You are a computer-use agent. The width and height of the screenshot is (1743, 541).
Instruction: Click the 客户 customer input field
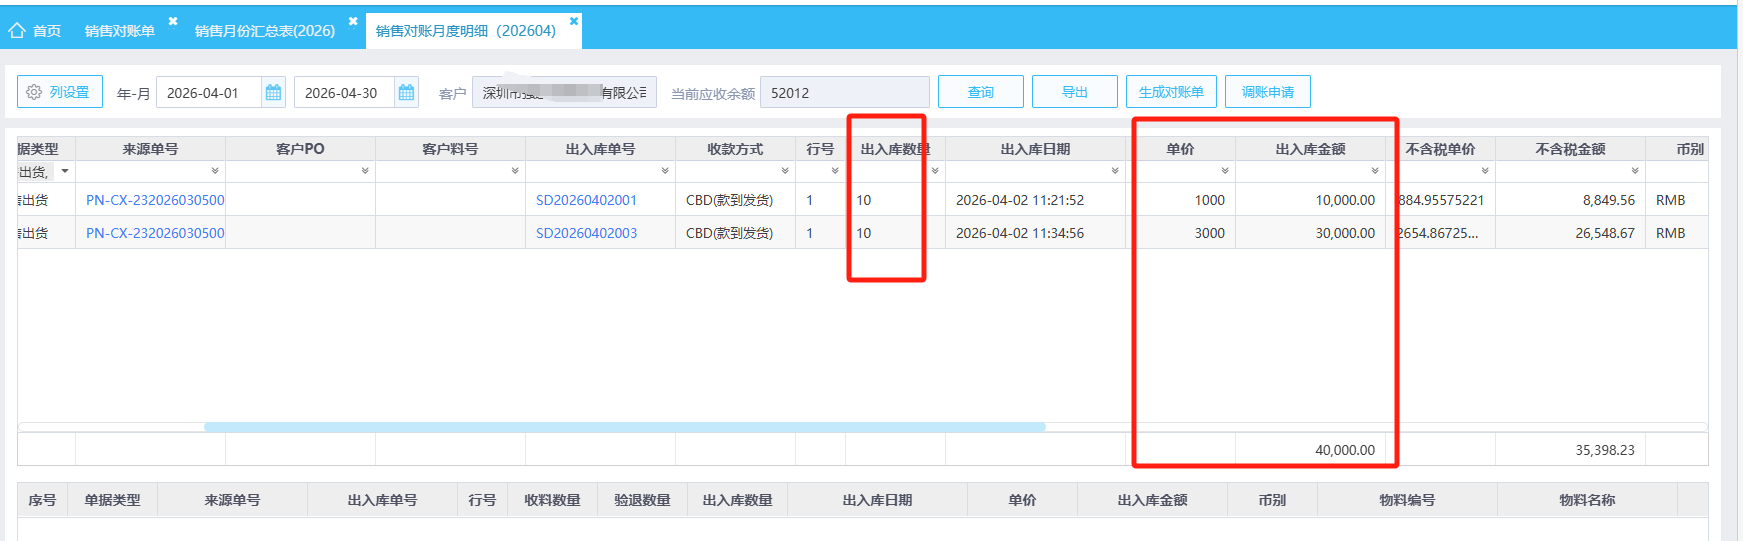(x=564, y=93)
